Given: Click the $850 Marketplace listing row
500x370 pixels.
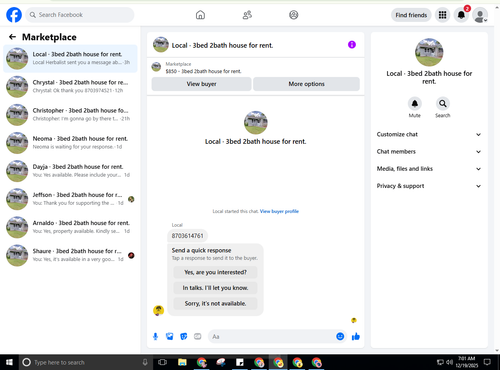Looking at the screenshot, I should [256, 68].
